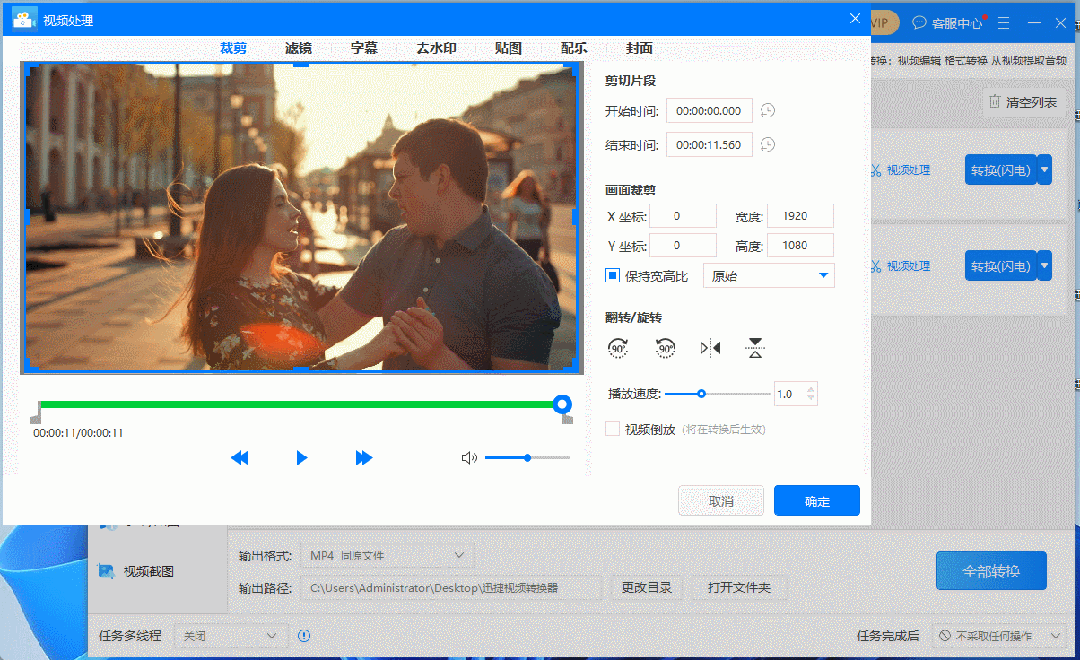Adjust the 播放速度 slider
1080x660 pixels.
tap(718, 394)
